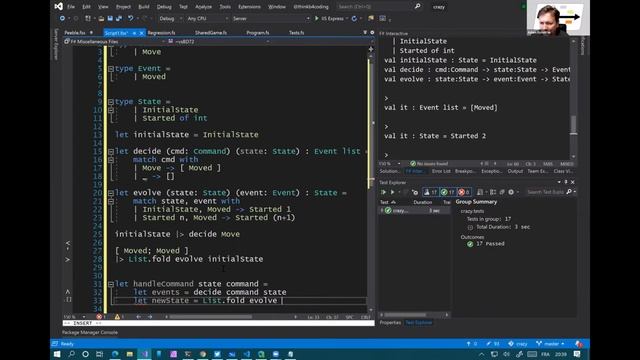Viewport: 640px width, 360px height.
Task: Switch to the Tests.fs tab
Action: [x=297, y=33]
